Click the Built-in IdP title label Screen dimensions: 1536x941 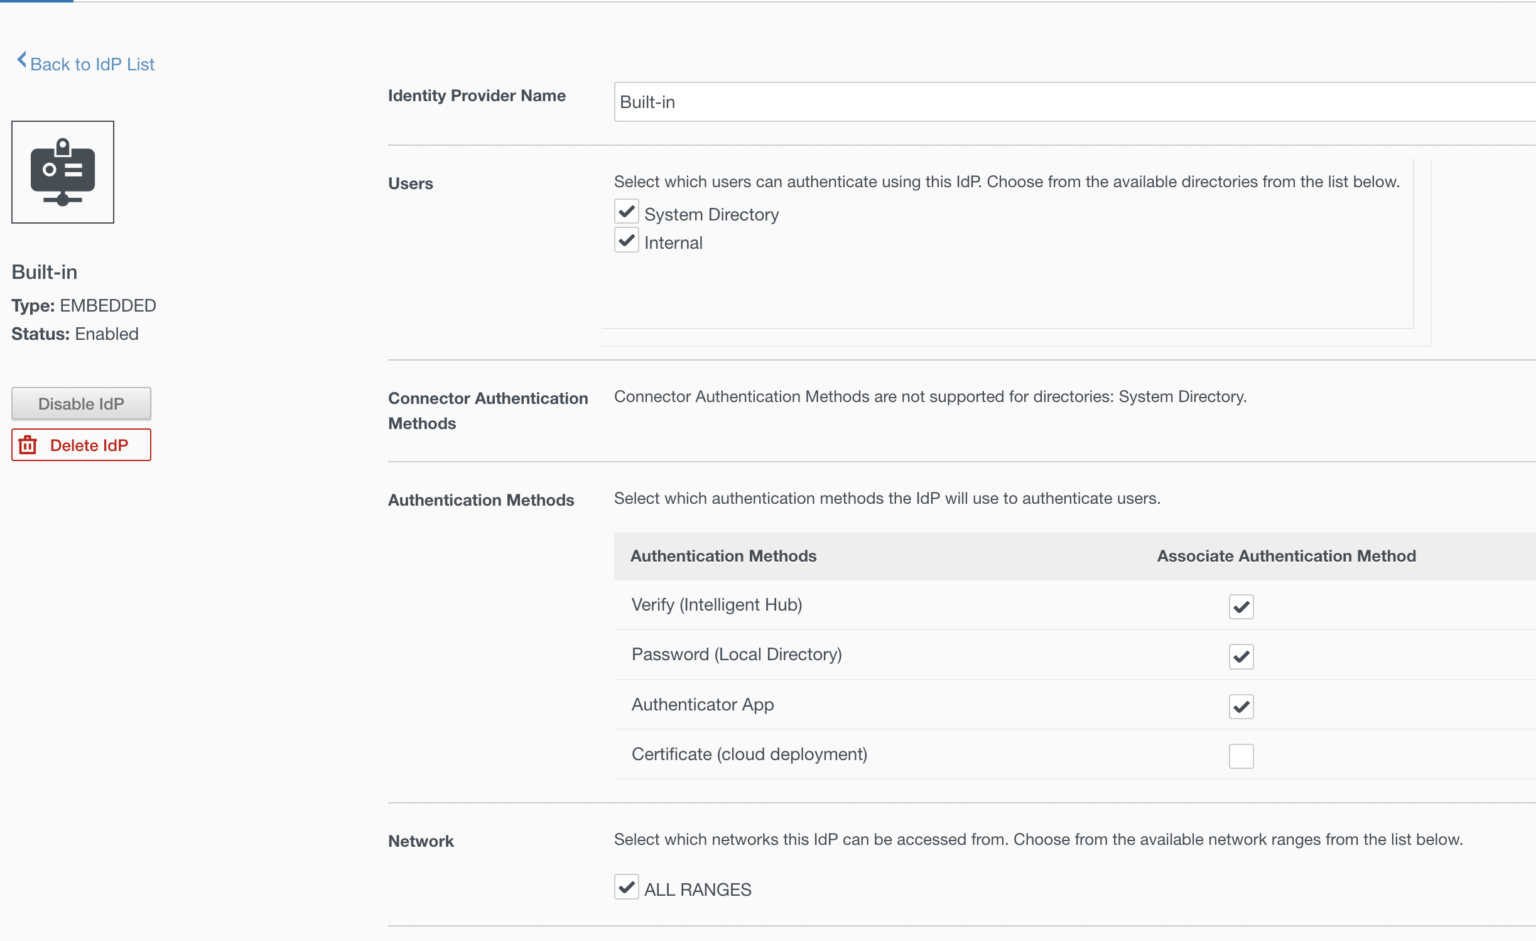point(44,271)
